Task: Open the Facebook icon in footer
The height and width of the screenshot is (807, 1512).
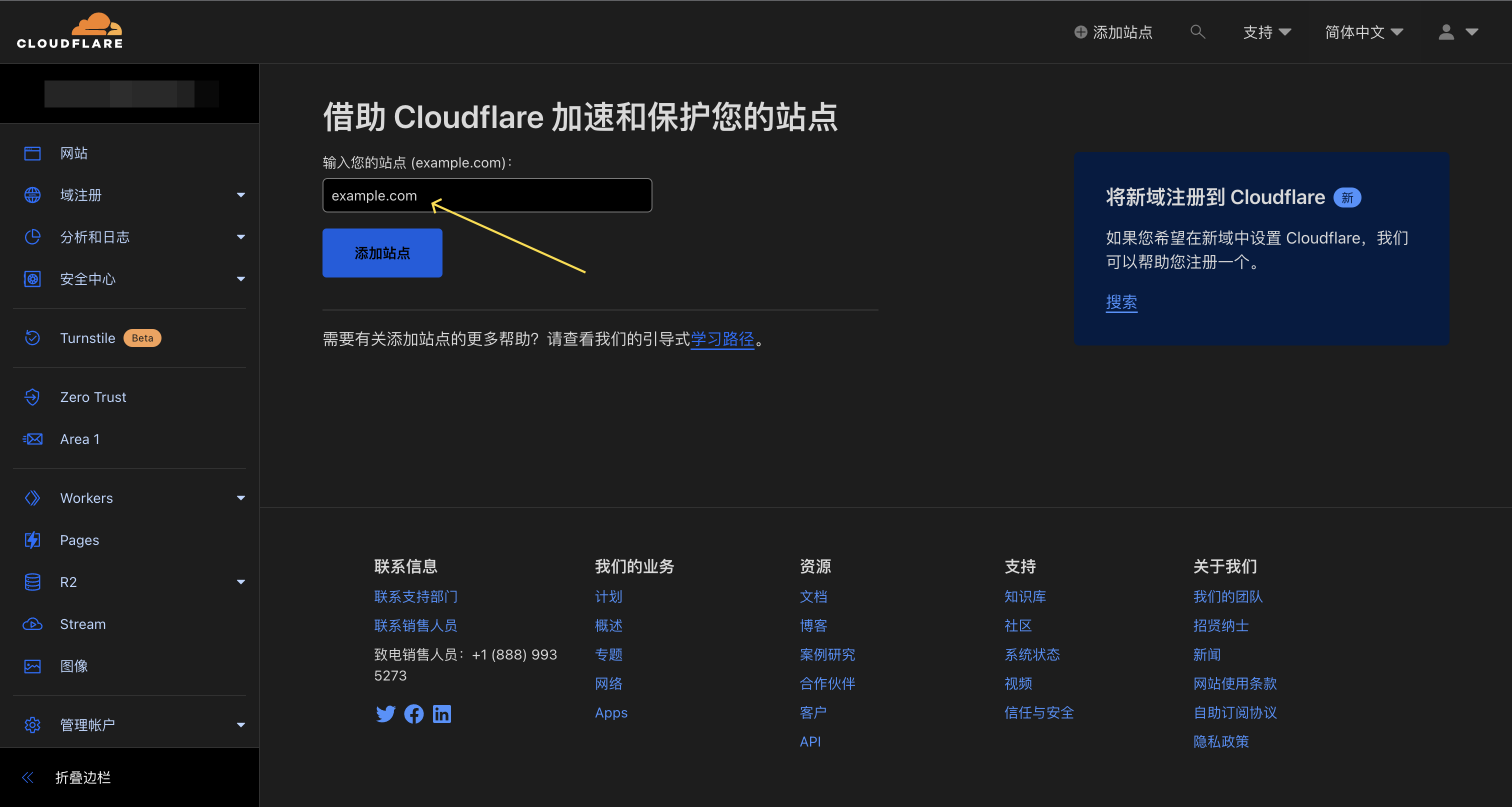Action: (414, 714)
